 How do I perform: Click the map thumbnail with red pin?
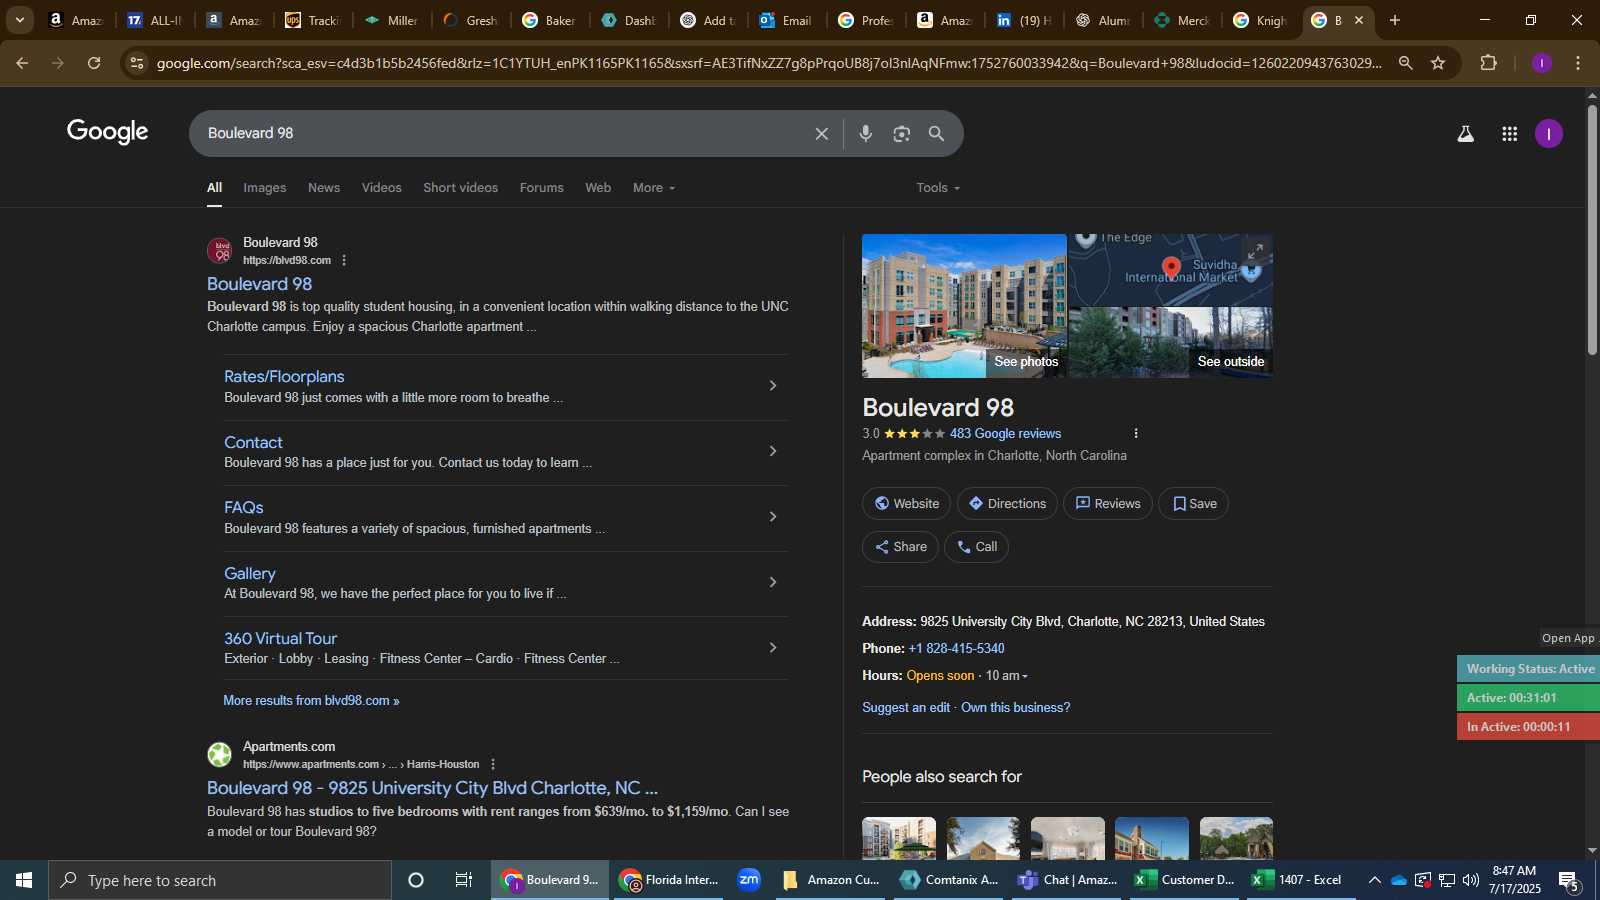point(1171,270)
